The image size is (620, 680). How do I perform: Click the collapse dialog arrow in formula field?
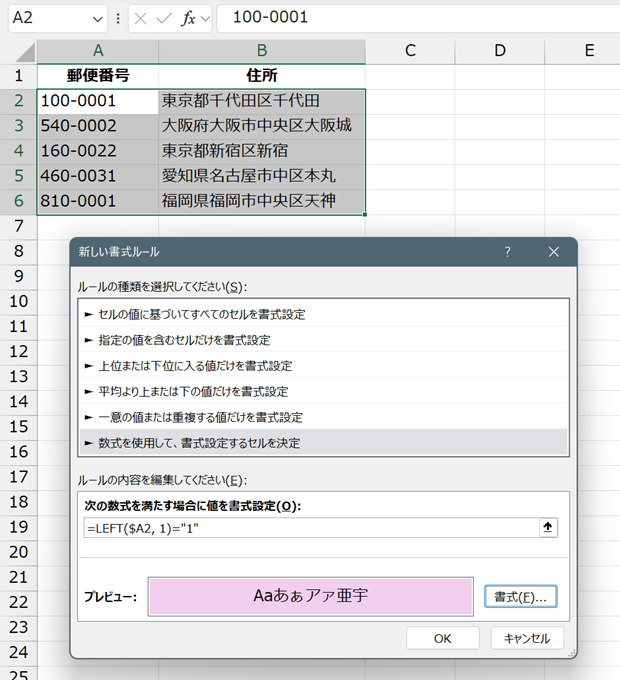548,527
